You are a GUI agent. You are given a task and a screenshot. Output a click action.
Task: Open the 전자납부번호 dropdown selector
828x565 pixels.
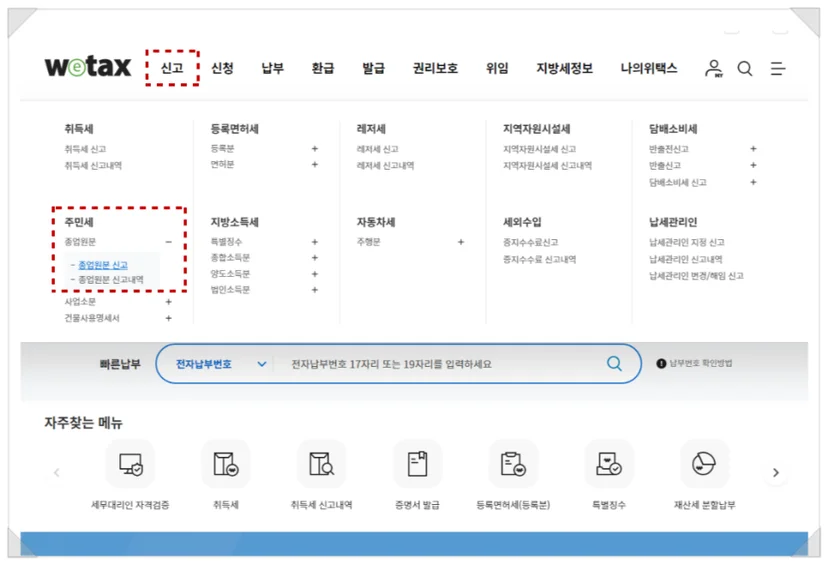click(x=221, y=364)
